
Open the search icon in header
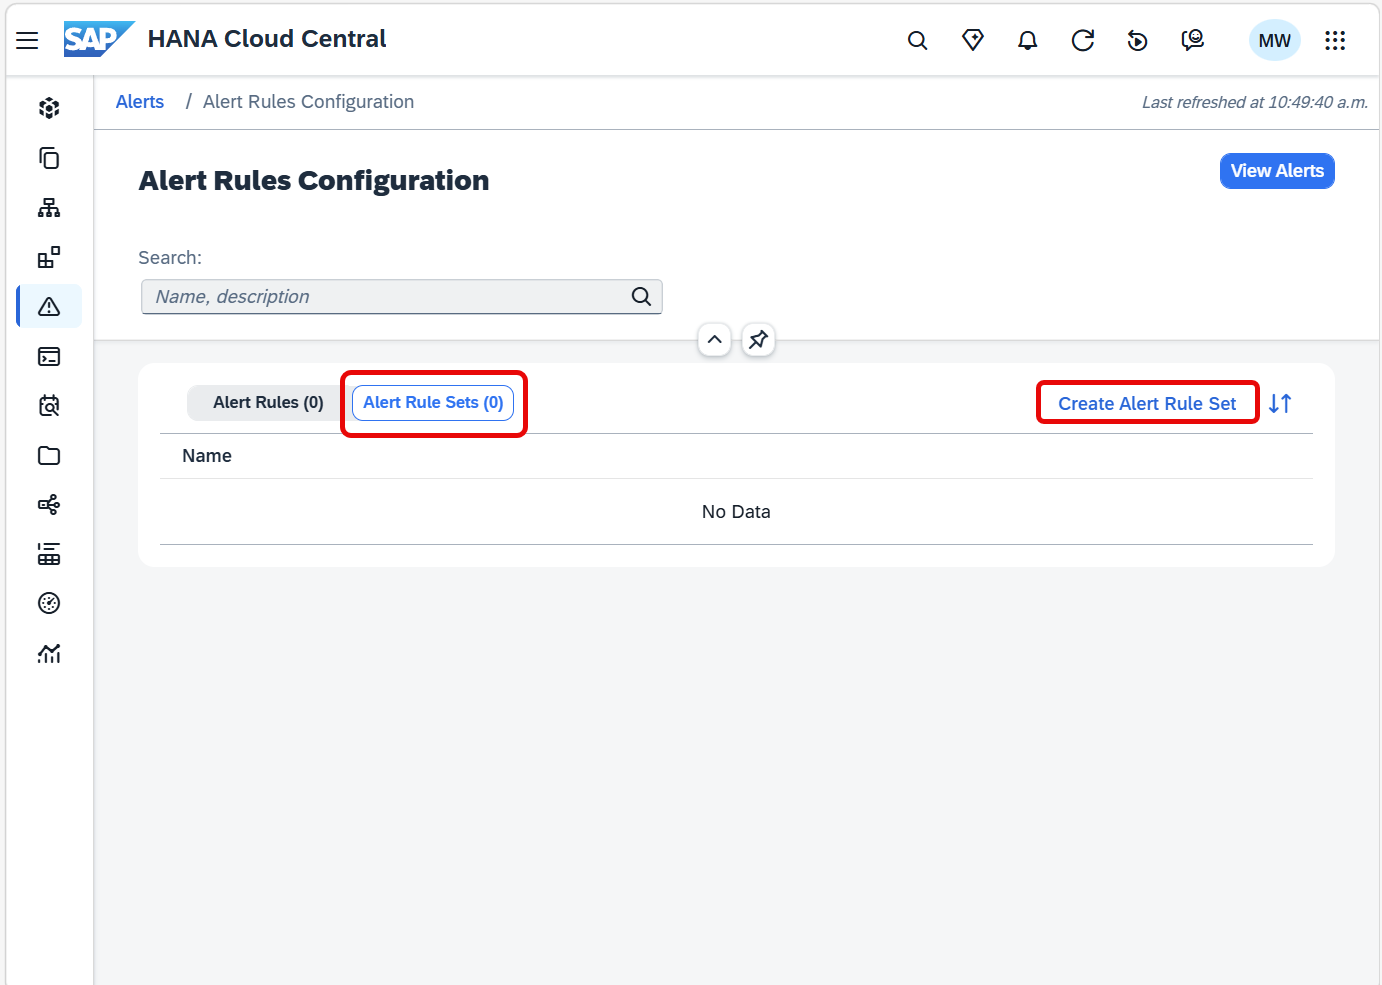coord(917,40)
